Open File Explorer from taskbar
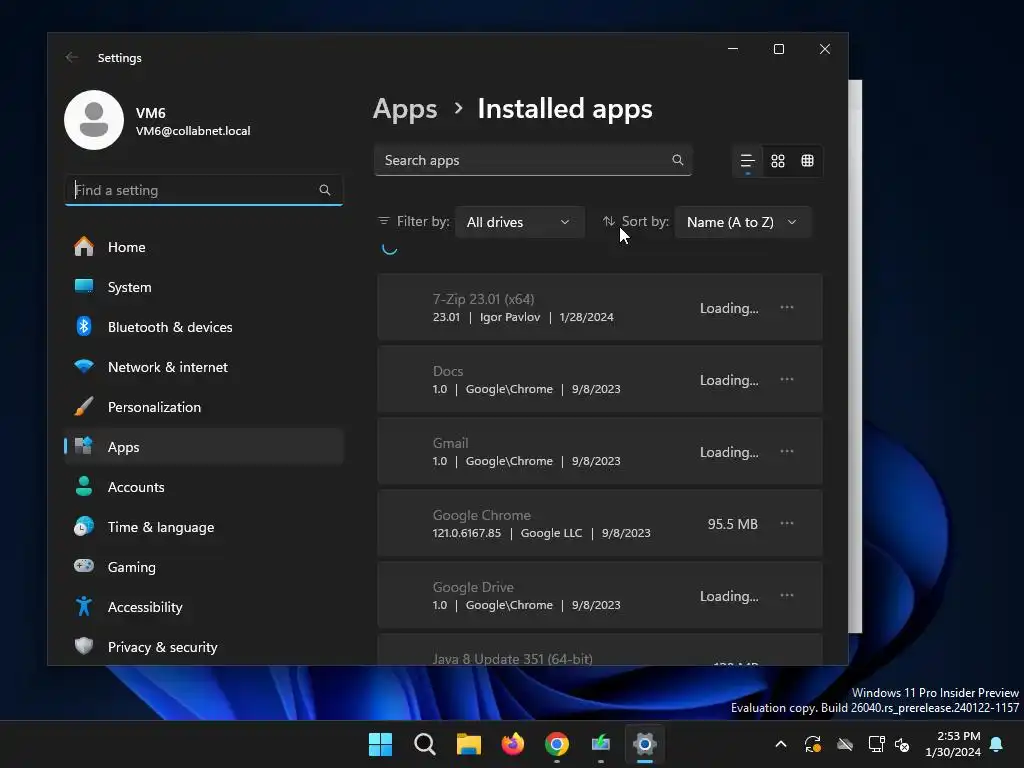 point(468,744)
